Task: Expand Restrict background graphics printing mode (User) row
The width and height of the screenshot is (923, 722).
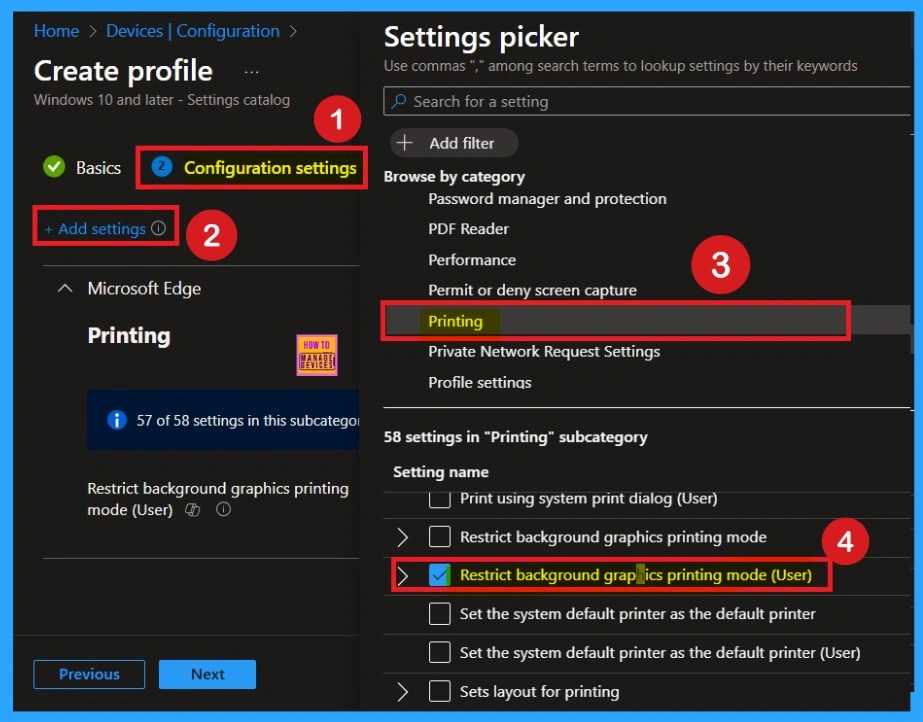Action: 403,575
